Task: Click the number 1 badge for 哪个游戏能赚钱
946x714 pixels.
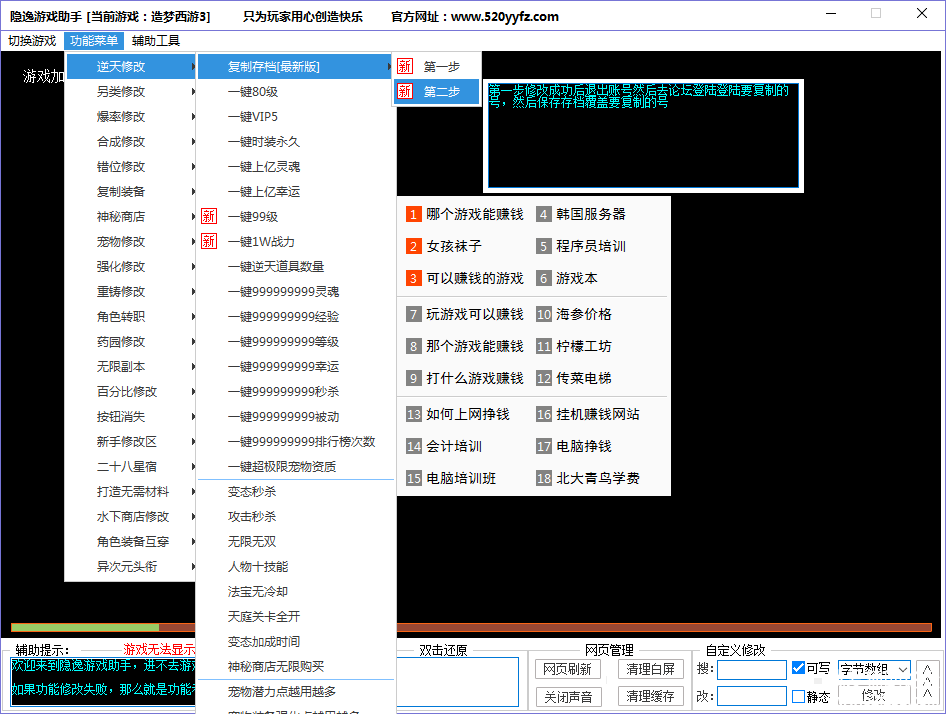Action: [413, 214]
